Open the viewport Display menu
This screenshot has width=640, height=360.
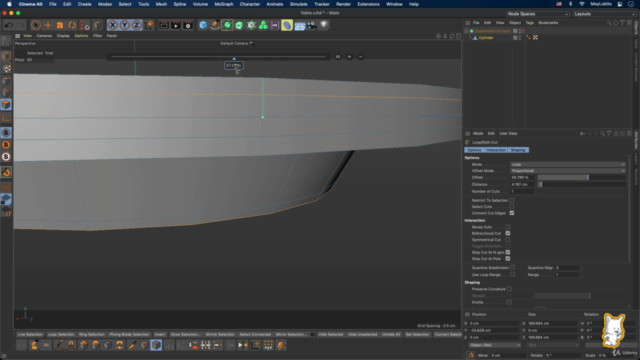(63, 36)
